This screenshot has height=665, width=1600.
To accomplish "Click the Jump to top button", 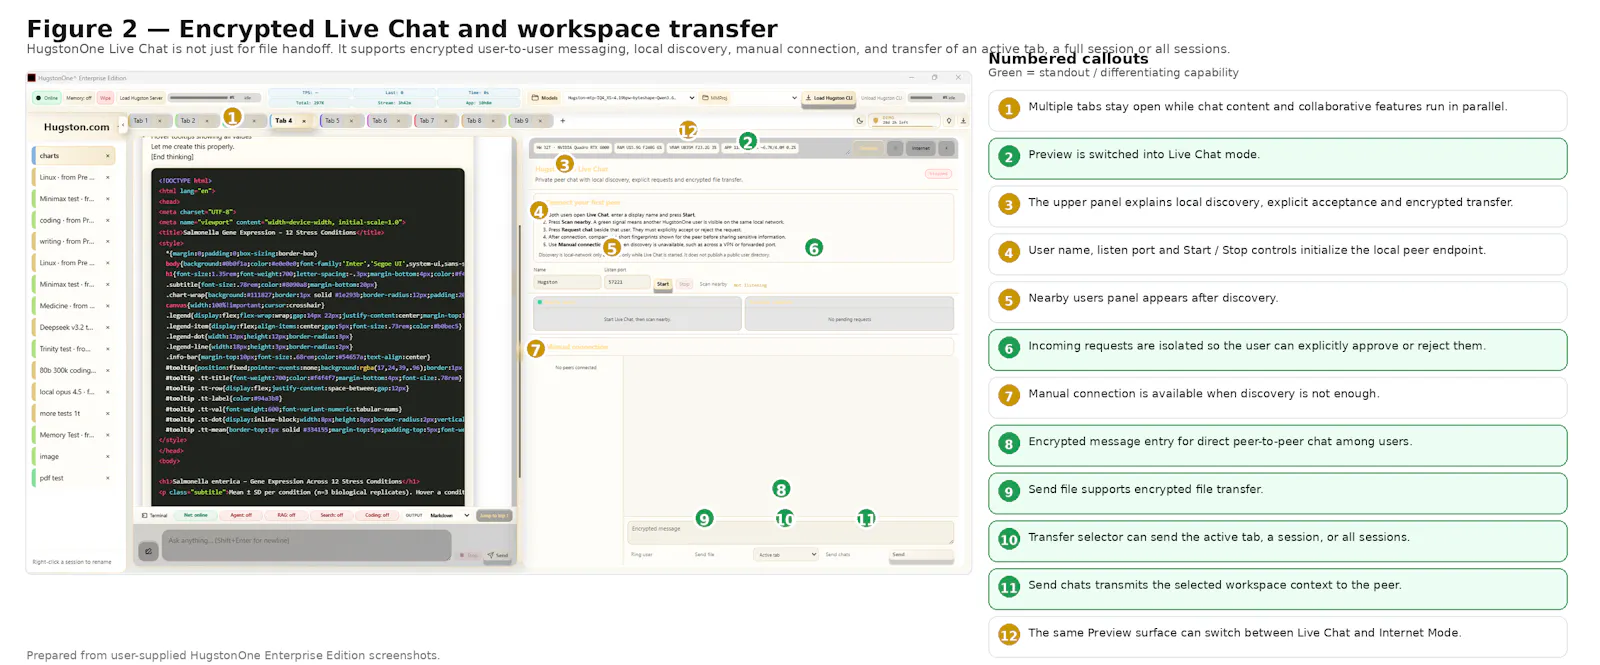I will point(494,515).
